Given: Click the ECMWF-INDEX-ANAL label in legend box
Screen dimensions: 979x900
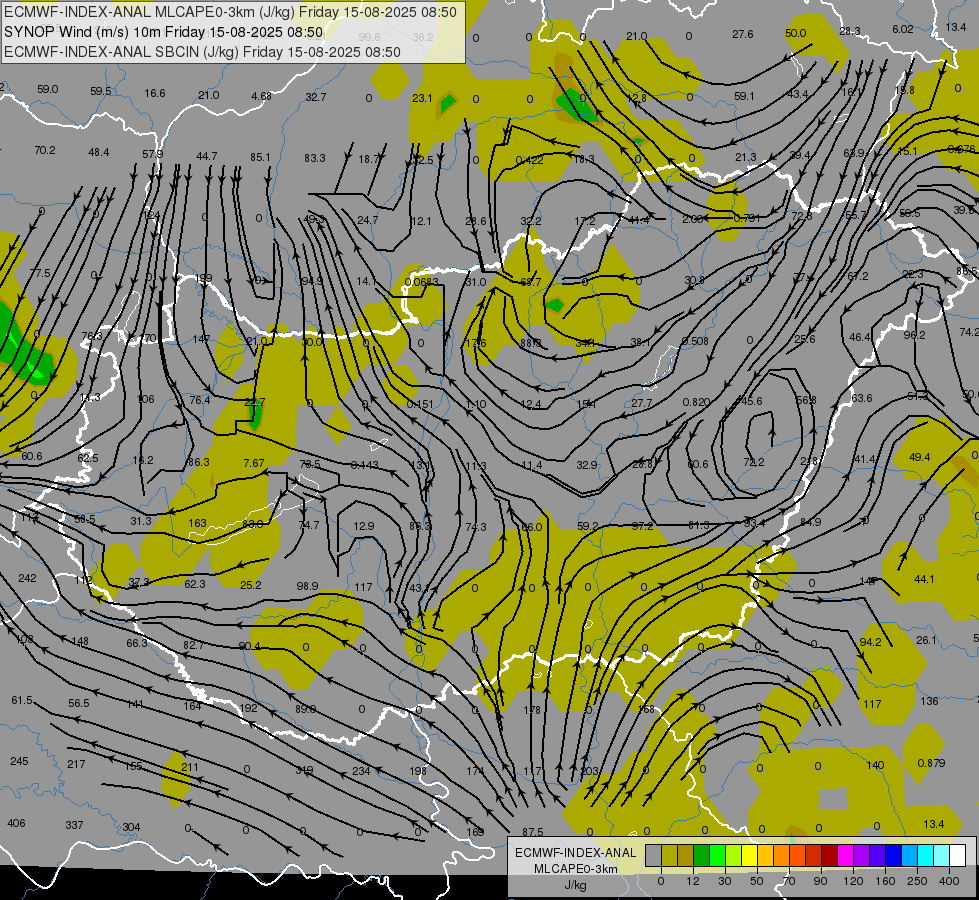Looking at the screenshot, I should point(575,853).
